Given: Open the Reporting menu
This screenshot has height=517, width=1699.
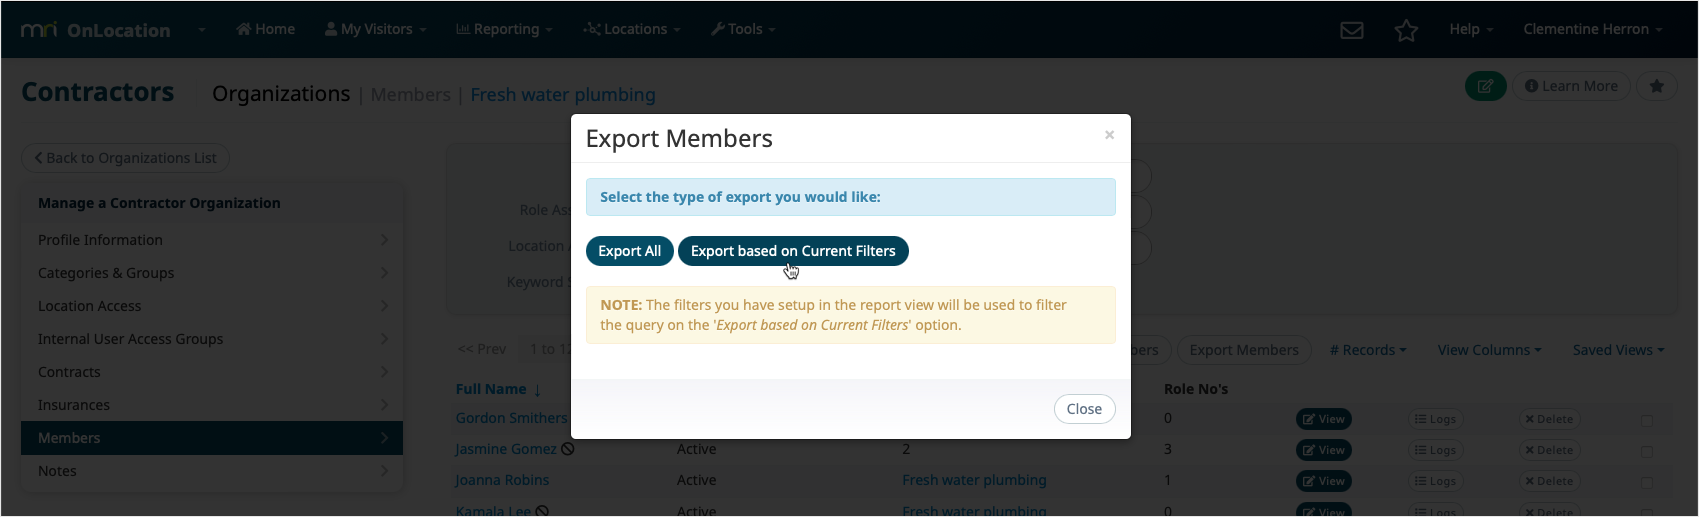Looking at the screenshot, I should point(504,29).
